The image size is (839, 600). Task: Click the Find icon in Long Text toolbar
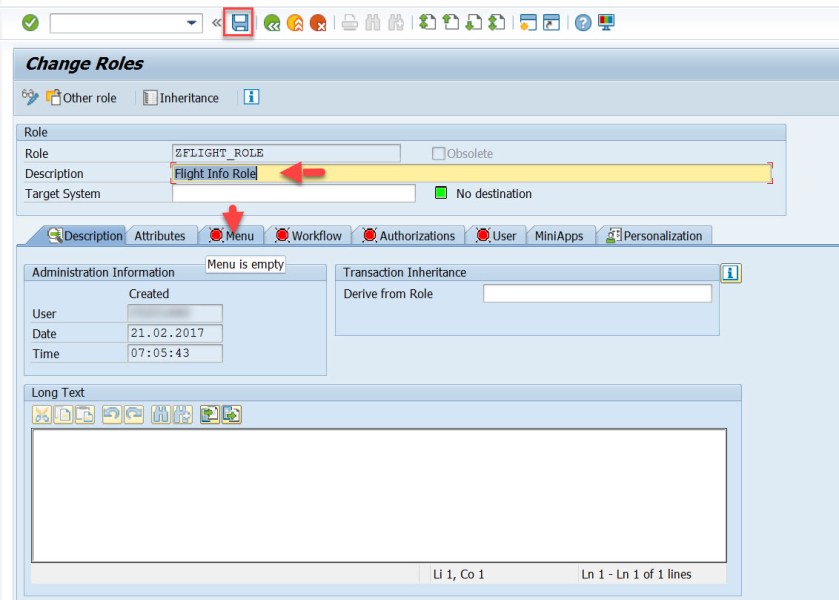tap(161, 414)
